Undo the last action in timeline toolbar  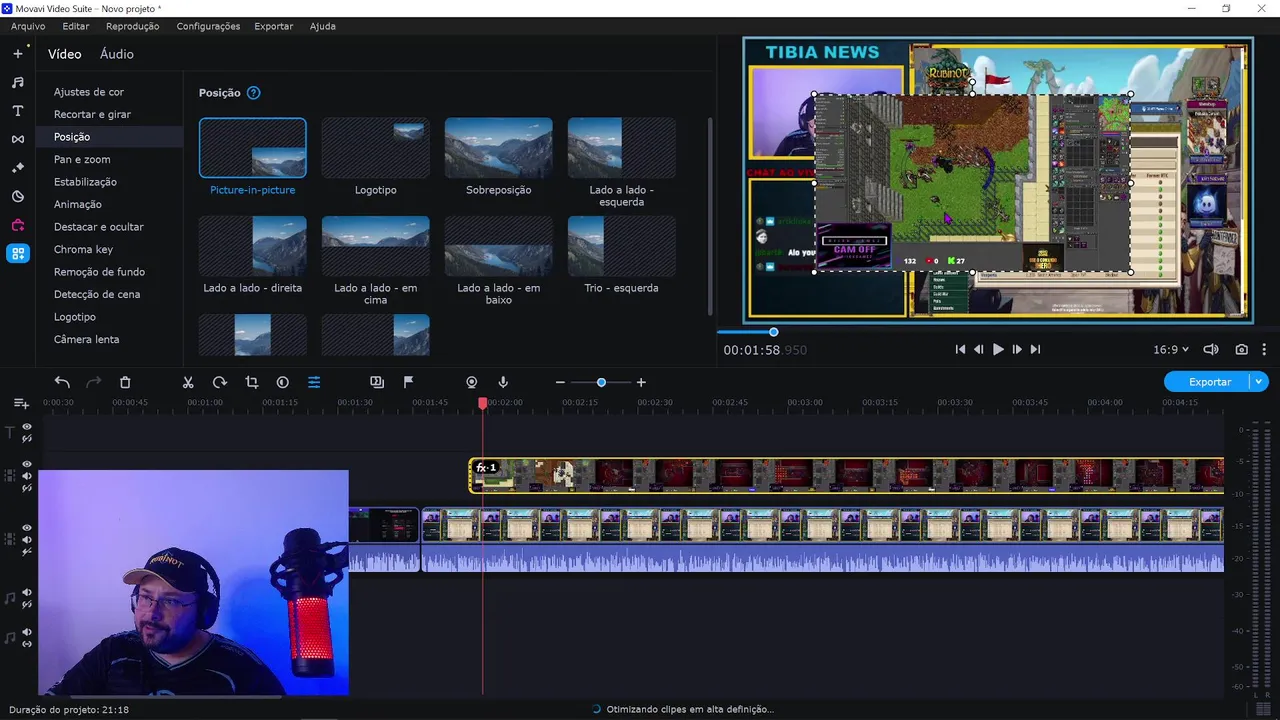[62, 382]
